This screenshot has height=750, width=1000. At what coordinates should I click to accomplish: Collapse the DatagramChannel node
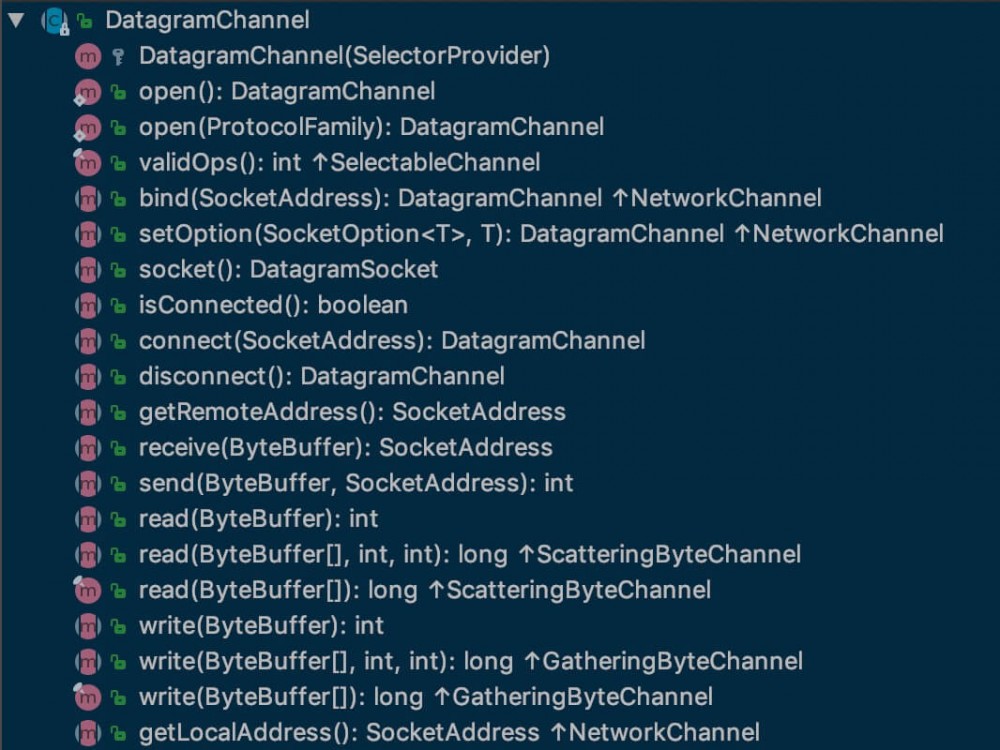[x=14, y=18]
